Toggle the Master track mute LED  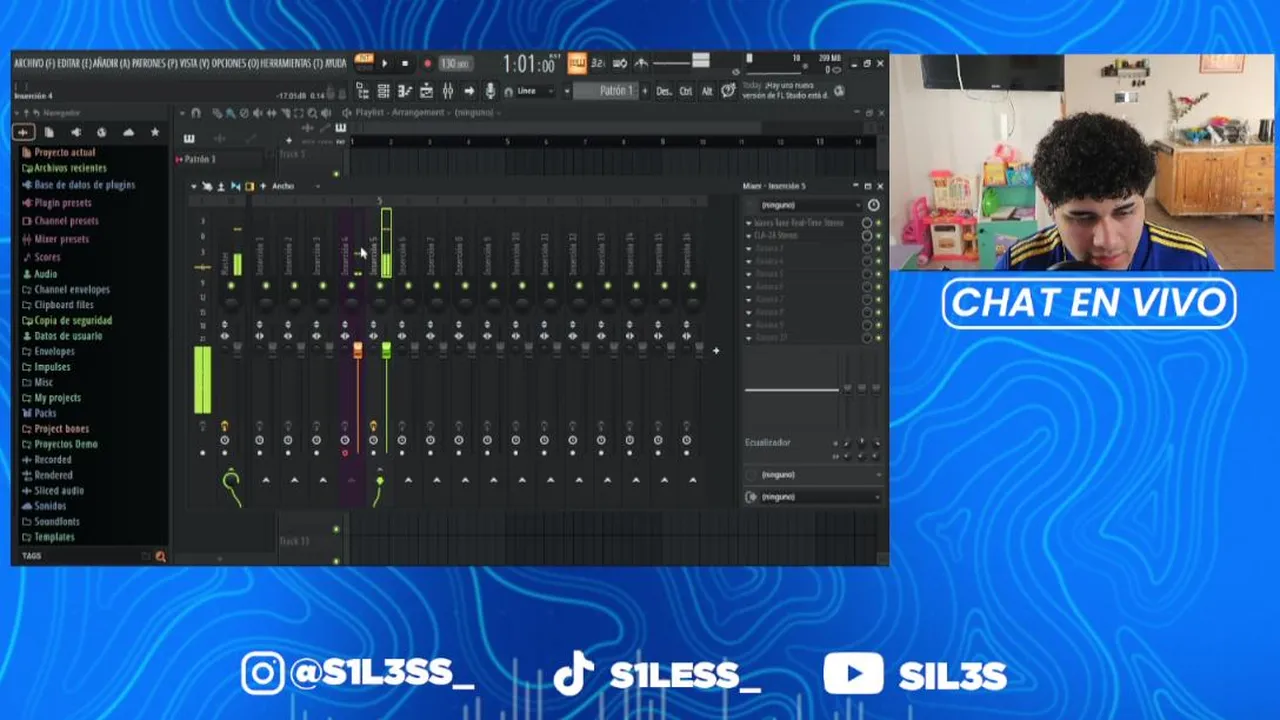(x=231, y=286)
